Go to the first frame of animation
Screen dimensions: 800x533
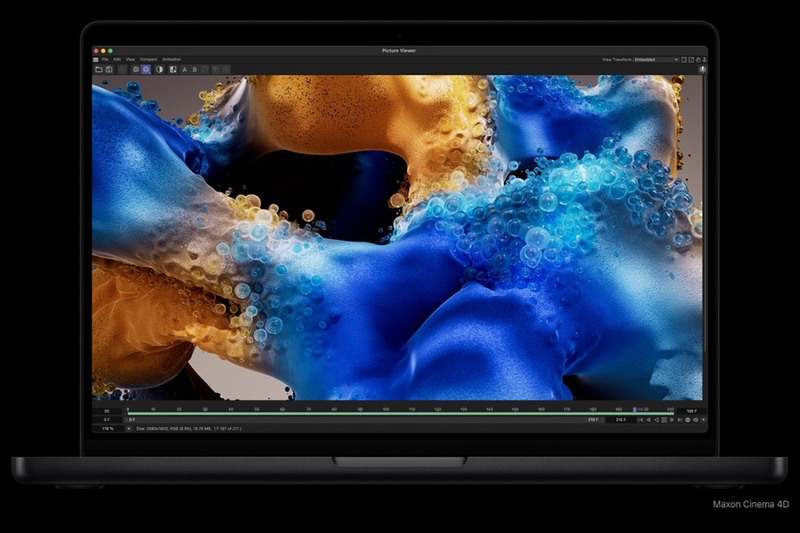(640, 420)
